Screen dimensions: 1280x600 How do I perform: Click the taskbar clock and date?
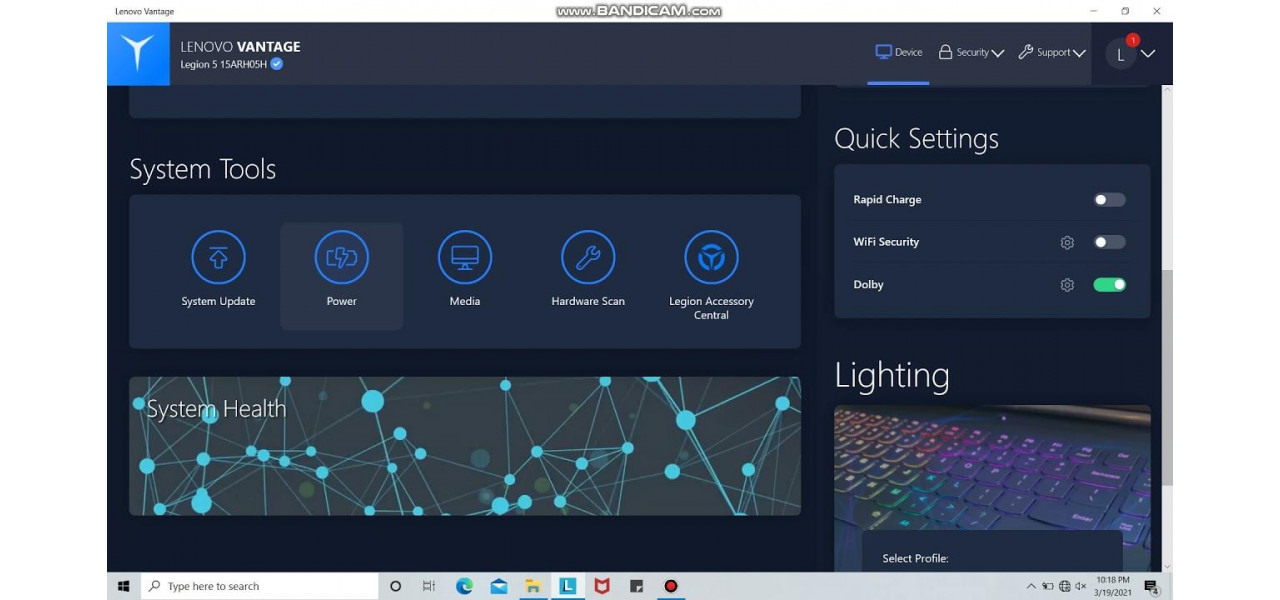(1112, 586)
